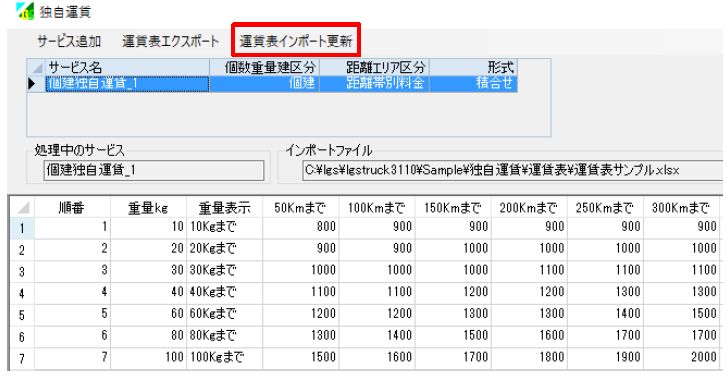The width and height of the screenshot is (726, 376).
Task: Select row header 4 in fare grid
Action: (x=22, y=294)
